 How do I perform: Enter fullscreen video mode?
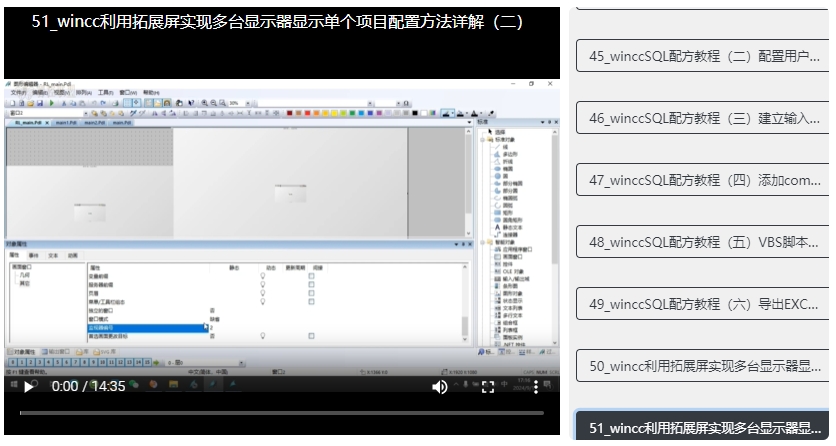click(488, 387)
